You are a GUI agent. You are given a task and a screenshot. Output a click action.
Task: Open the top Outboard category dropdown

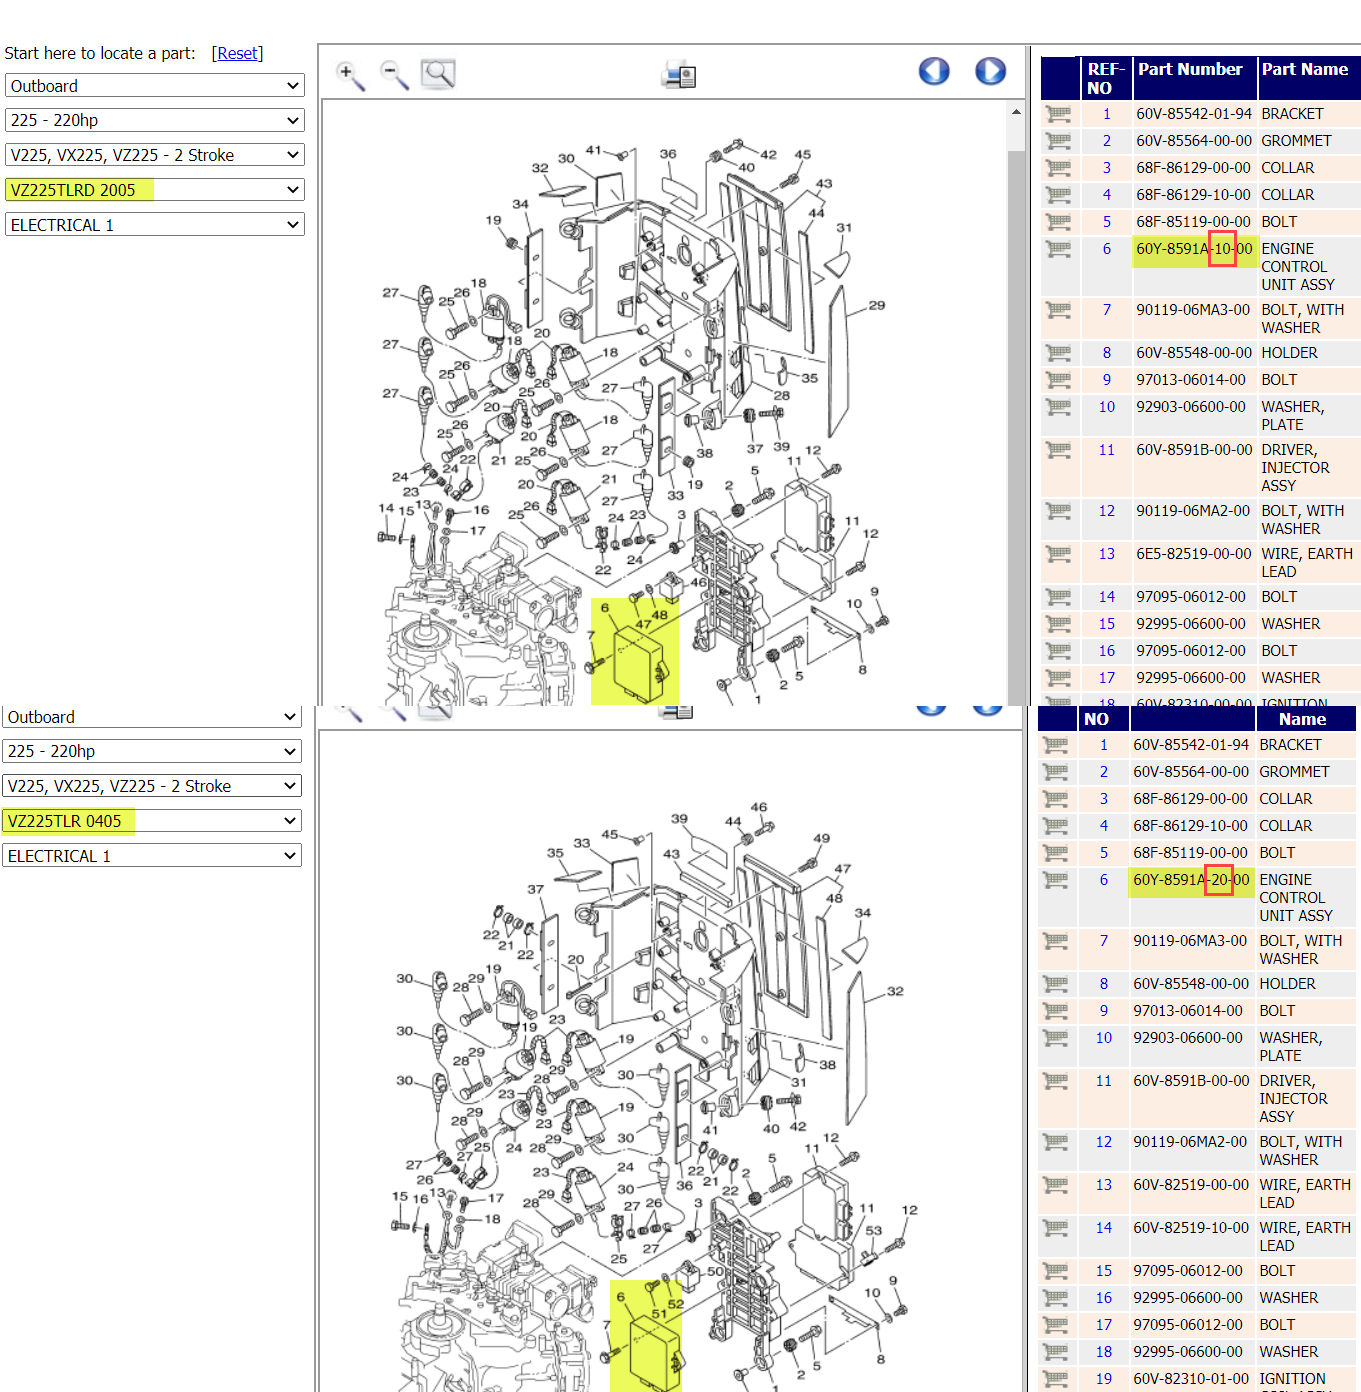click(x=155, y=86)
